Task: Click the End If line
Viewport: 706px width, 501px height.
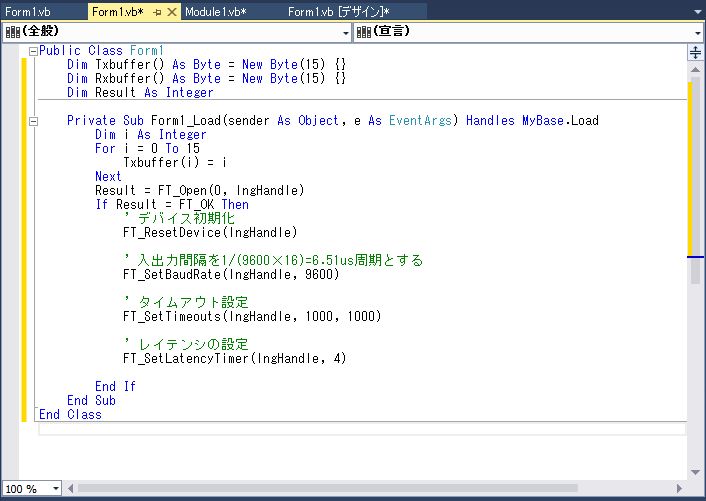Action: (x=115, y=386)
